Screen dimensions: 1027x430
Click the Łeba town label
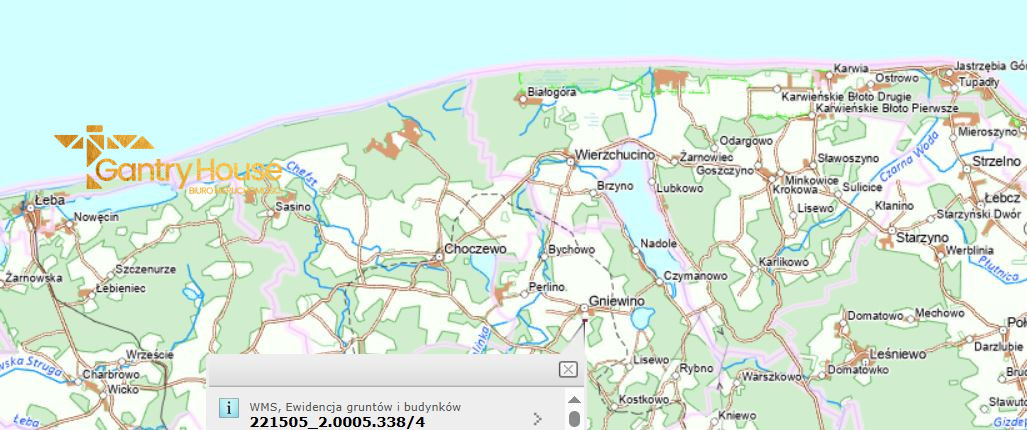pos(49,200)
